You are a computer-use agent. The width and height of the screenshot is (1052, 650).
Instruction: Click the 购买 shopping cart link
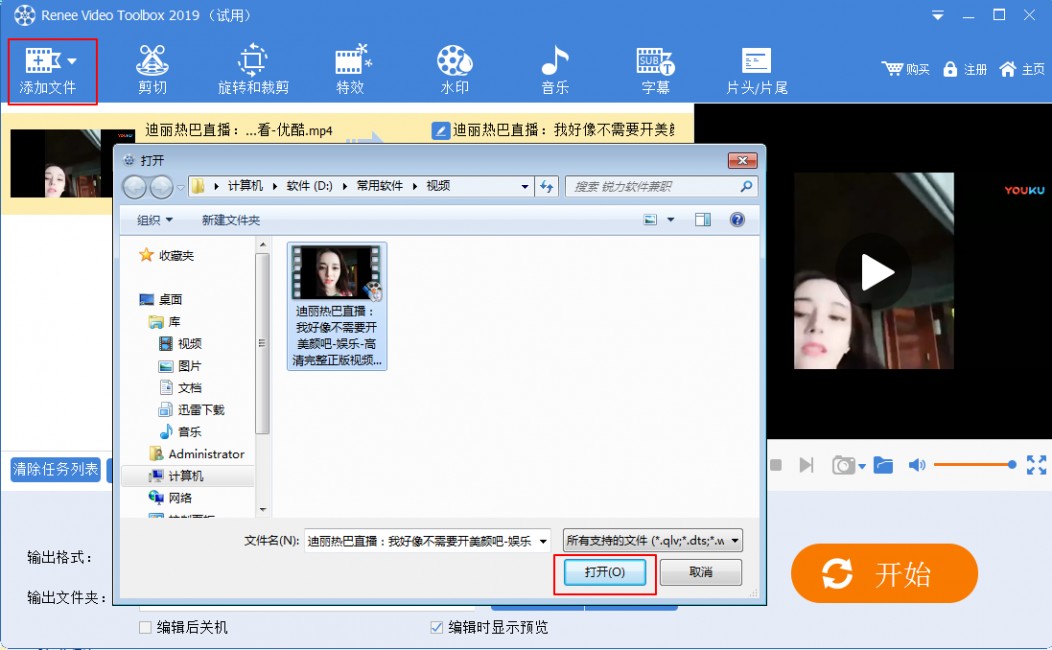pos(906,69)
